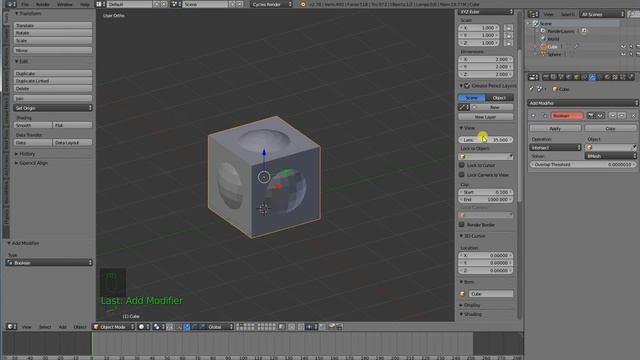
Task: Toggle Grease Pencil Layers checkbox
Action: click(x=467, y=86)
